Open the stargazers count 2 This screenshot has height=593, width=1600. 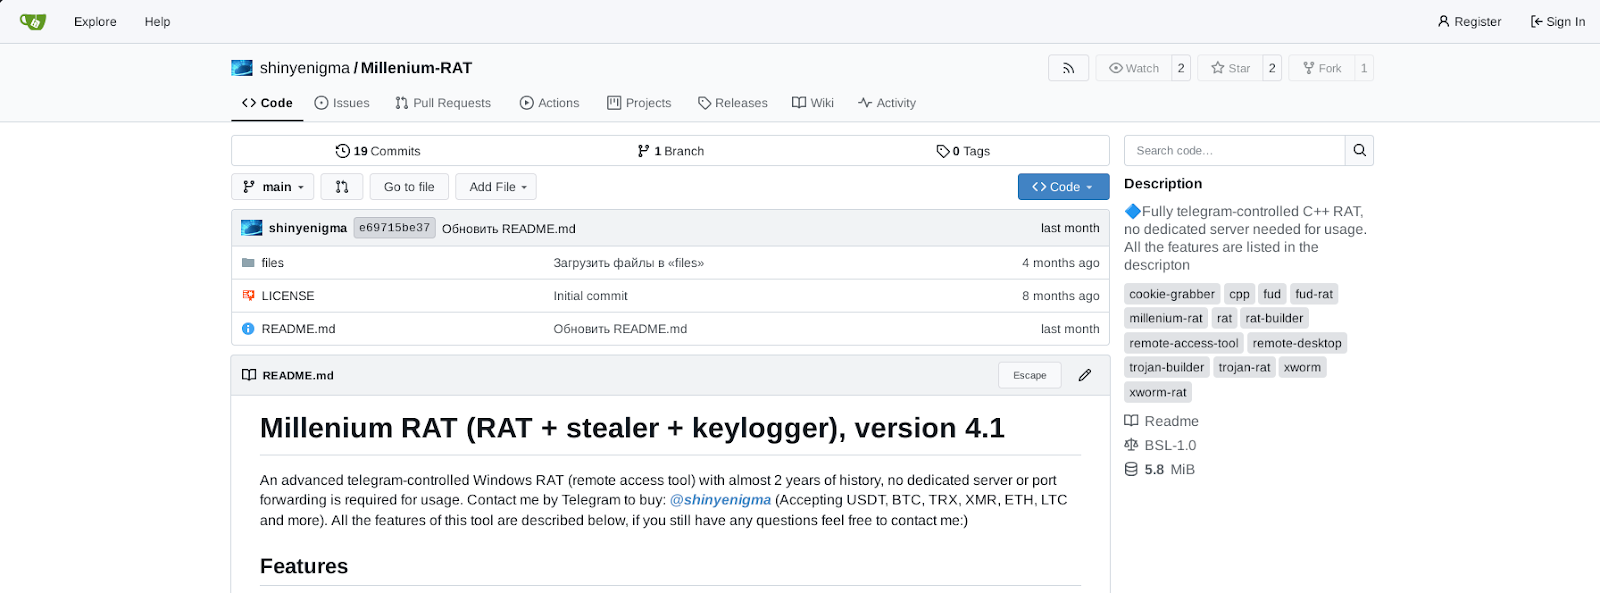[x=1272, y=68]
